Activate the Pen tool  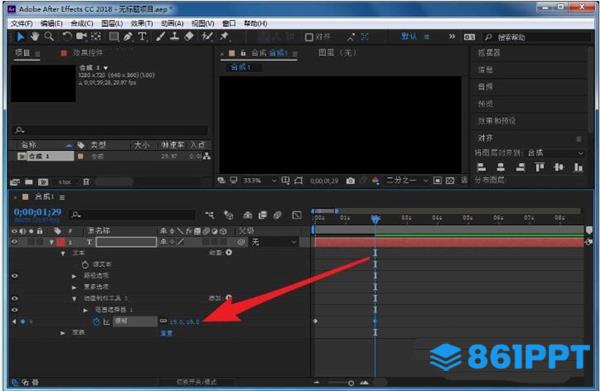pyautogui.click(x=128, y=37)
